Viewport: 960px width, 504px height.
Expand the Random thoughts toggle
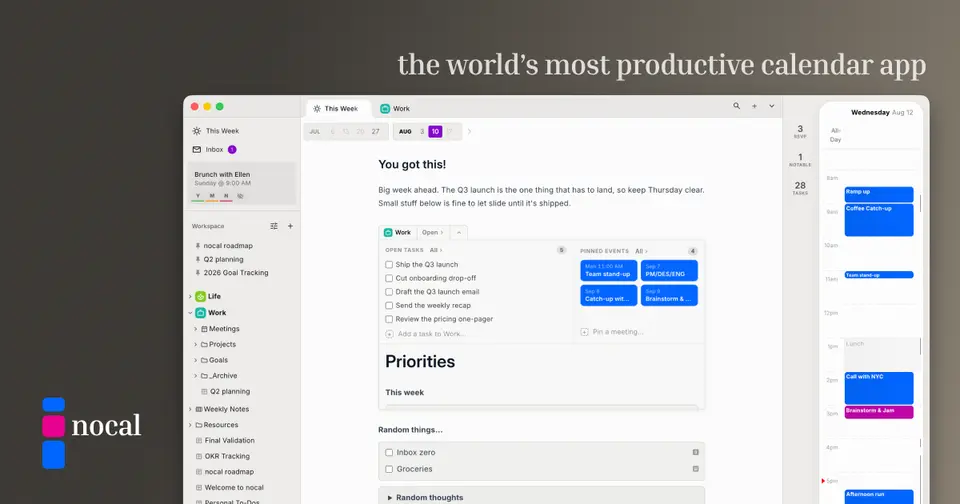pos(390,498)
